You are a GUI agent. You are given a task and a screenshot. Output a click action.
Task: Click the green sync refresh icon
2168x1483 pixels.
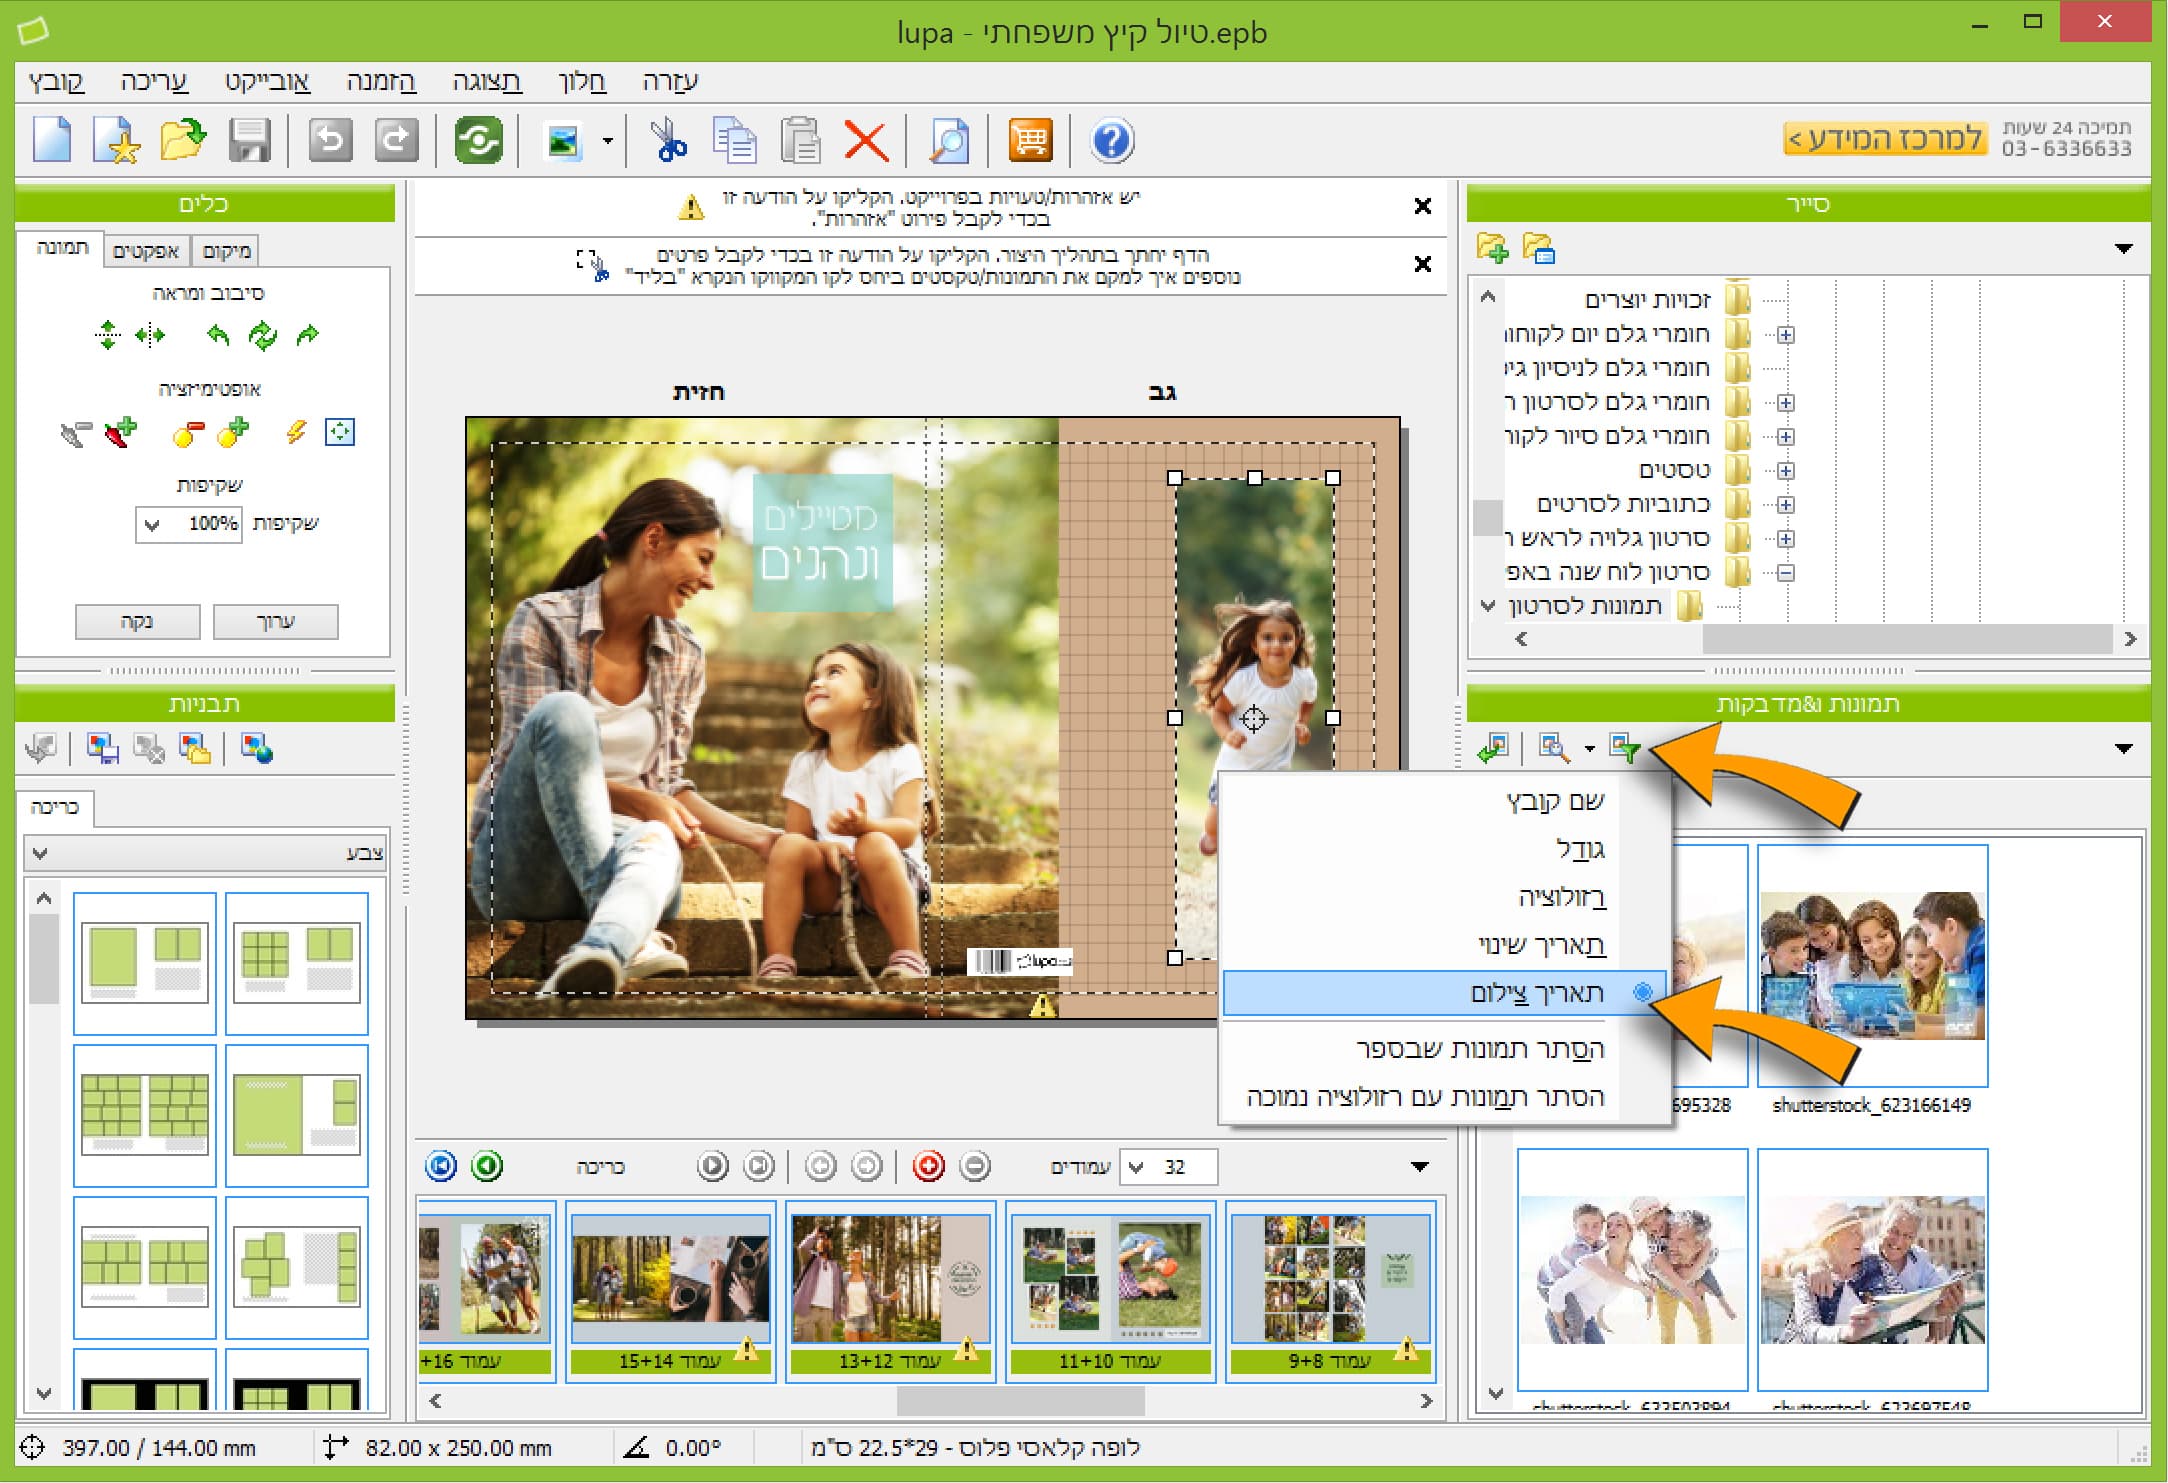478,141
